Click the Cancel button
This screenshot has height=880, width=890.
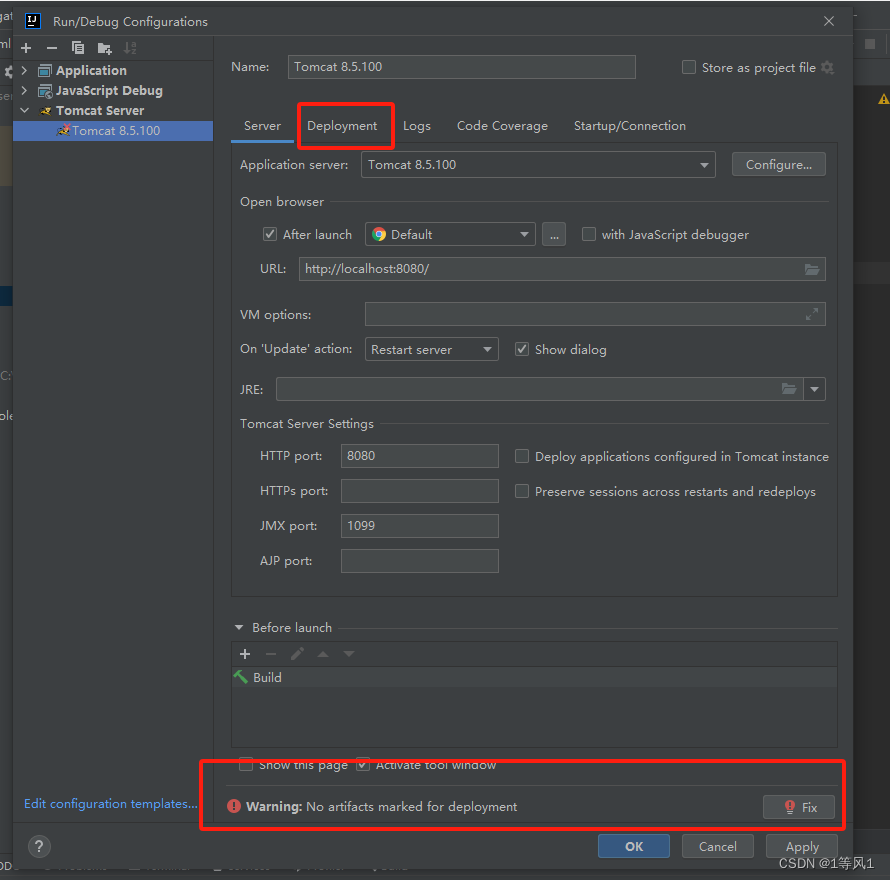click(717, 847)
